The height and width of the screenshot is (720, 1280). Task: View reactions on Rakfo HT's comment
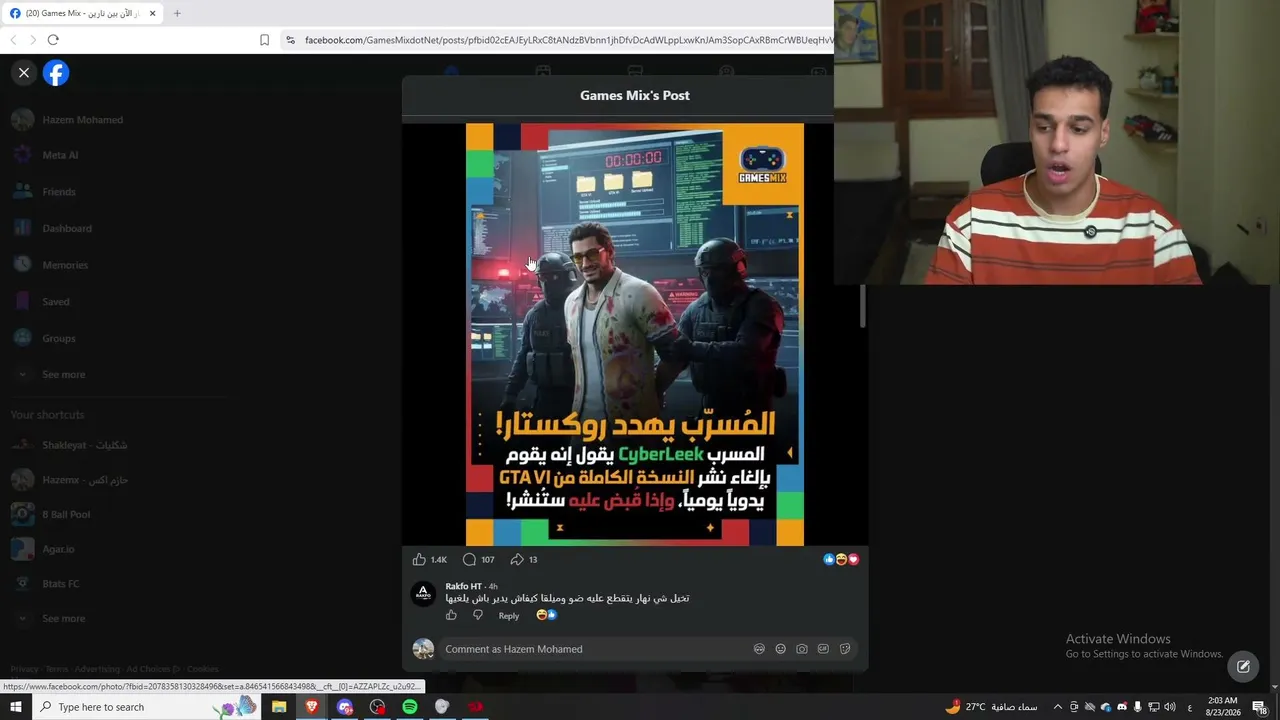546,615
